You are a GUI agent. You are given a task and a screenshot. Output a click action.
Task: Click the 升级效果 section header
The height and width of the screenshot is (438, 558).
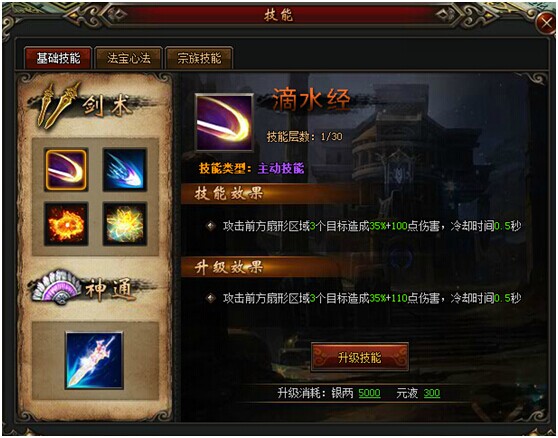(228, 267)
